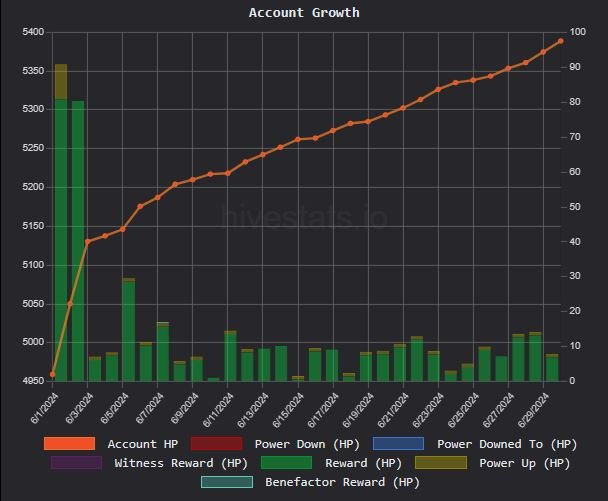Image resolution: width=608 pixels, height=501 pixels.
Task: Click the 50 right axis value
Action: [x=575, y=207]
